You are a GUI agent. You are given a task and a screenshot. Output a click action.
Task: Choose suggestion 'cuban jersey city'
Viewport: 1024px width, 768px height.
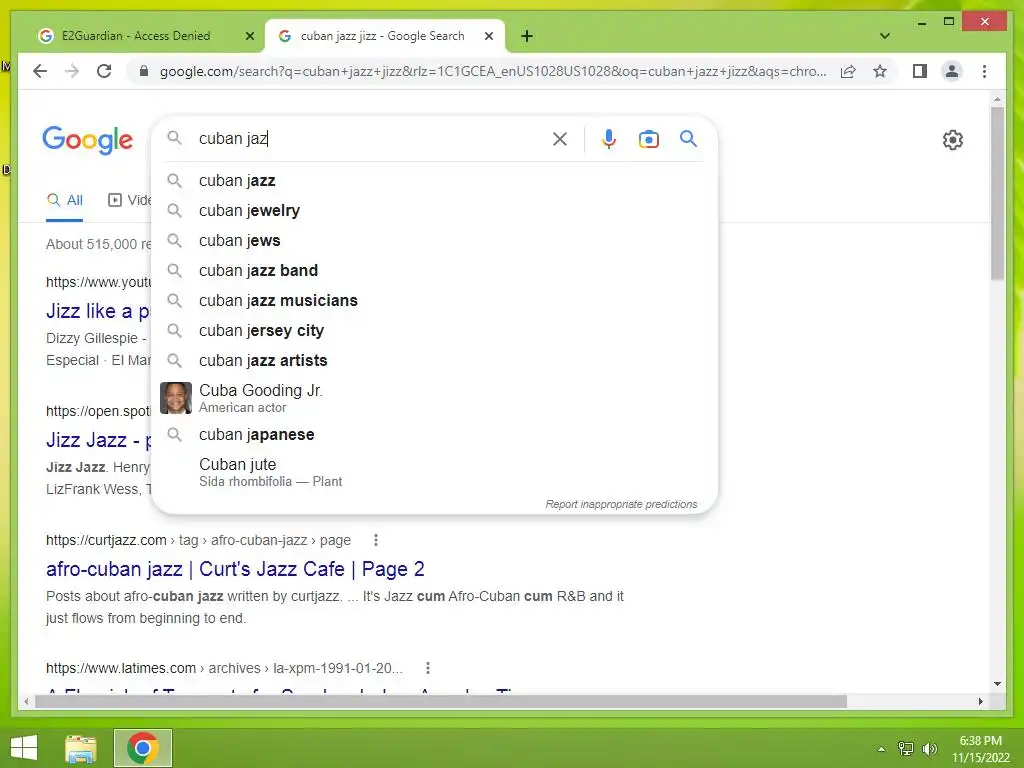pyautogui.click(x=434, y=330)
